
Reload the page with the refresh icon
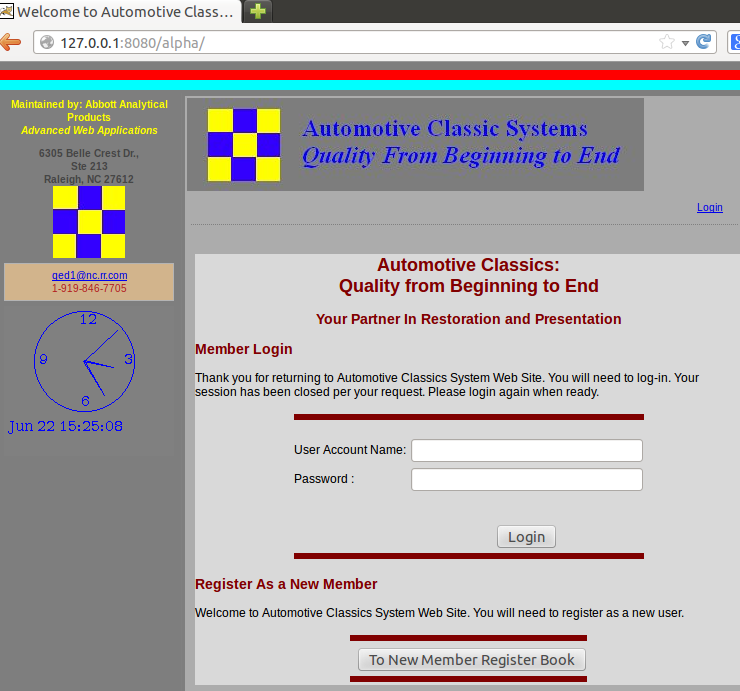point(704,43)
